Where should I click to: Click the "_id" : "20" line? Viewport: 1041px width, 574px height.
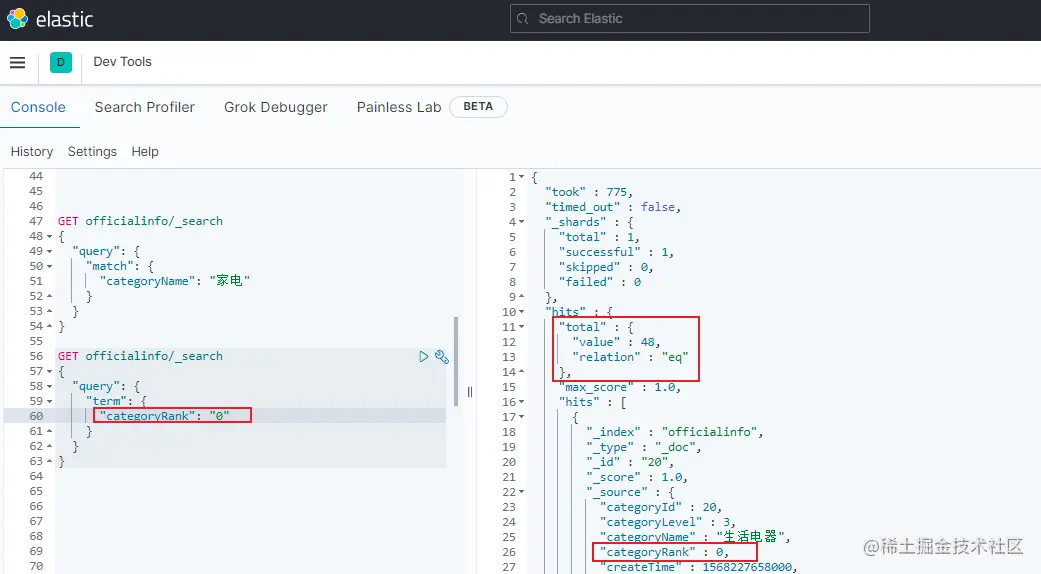point(630,462)
